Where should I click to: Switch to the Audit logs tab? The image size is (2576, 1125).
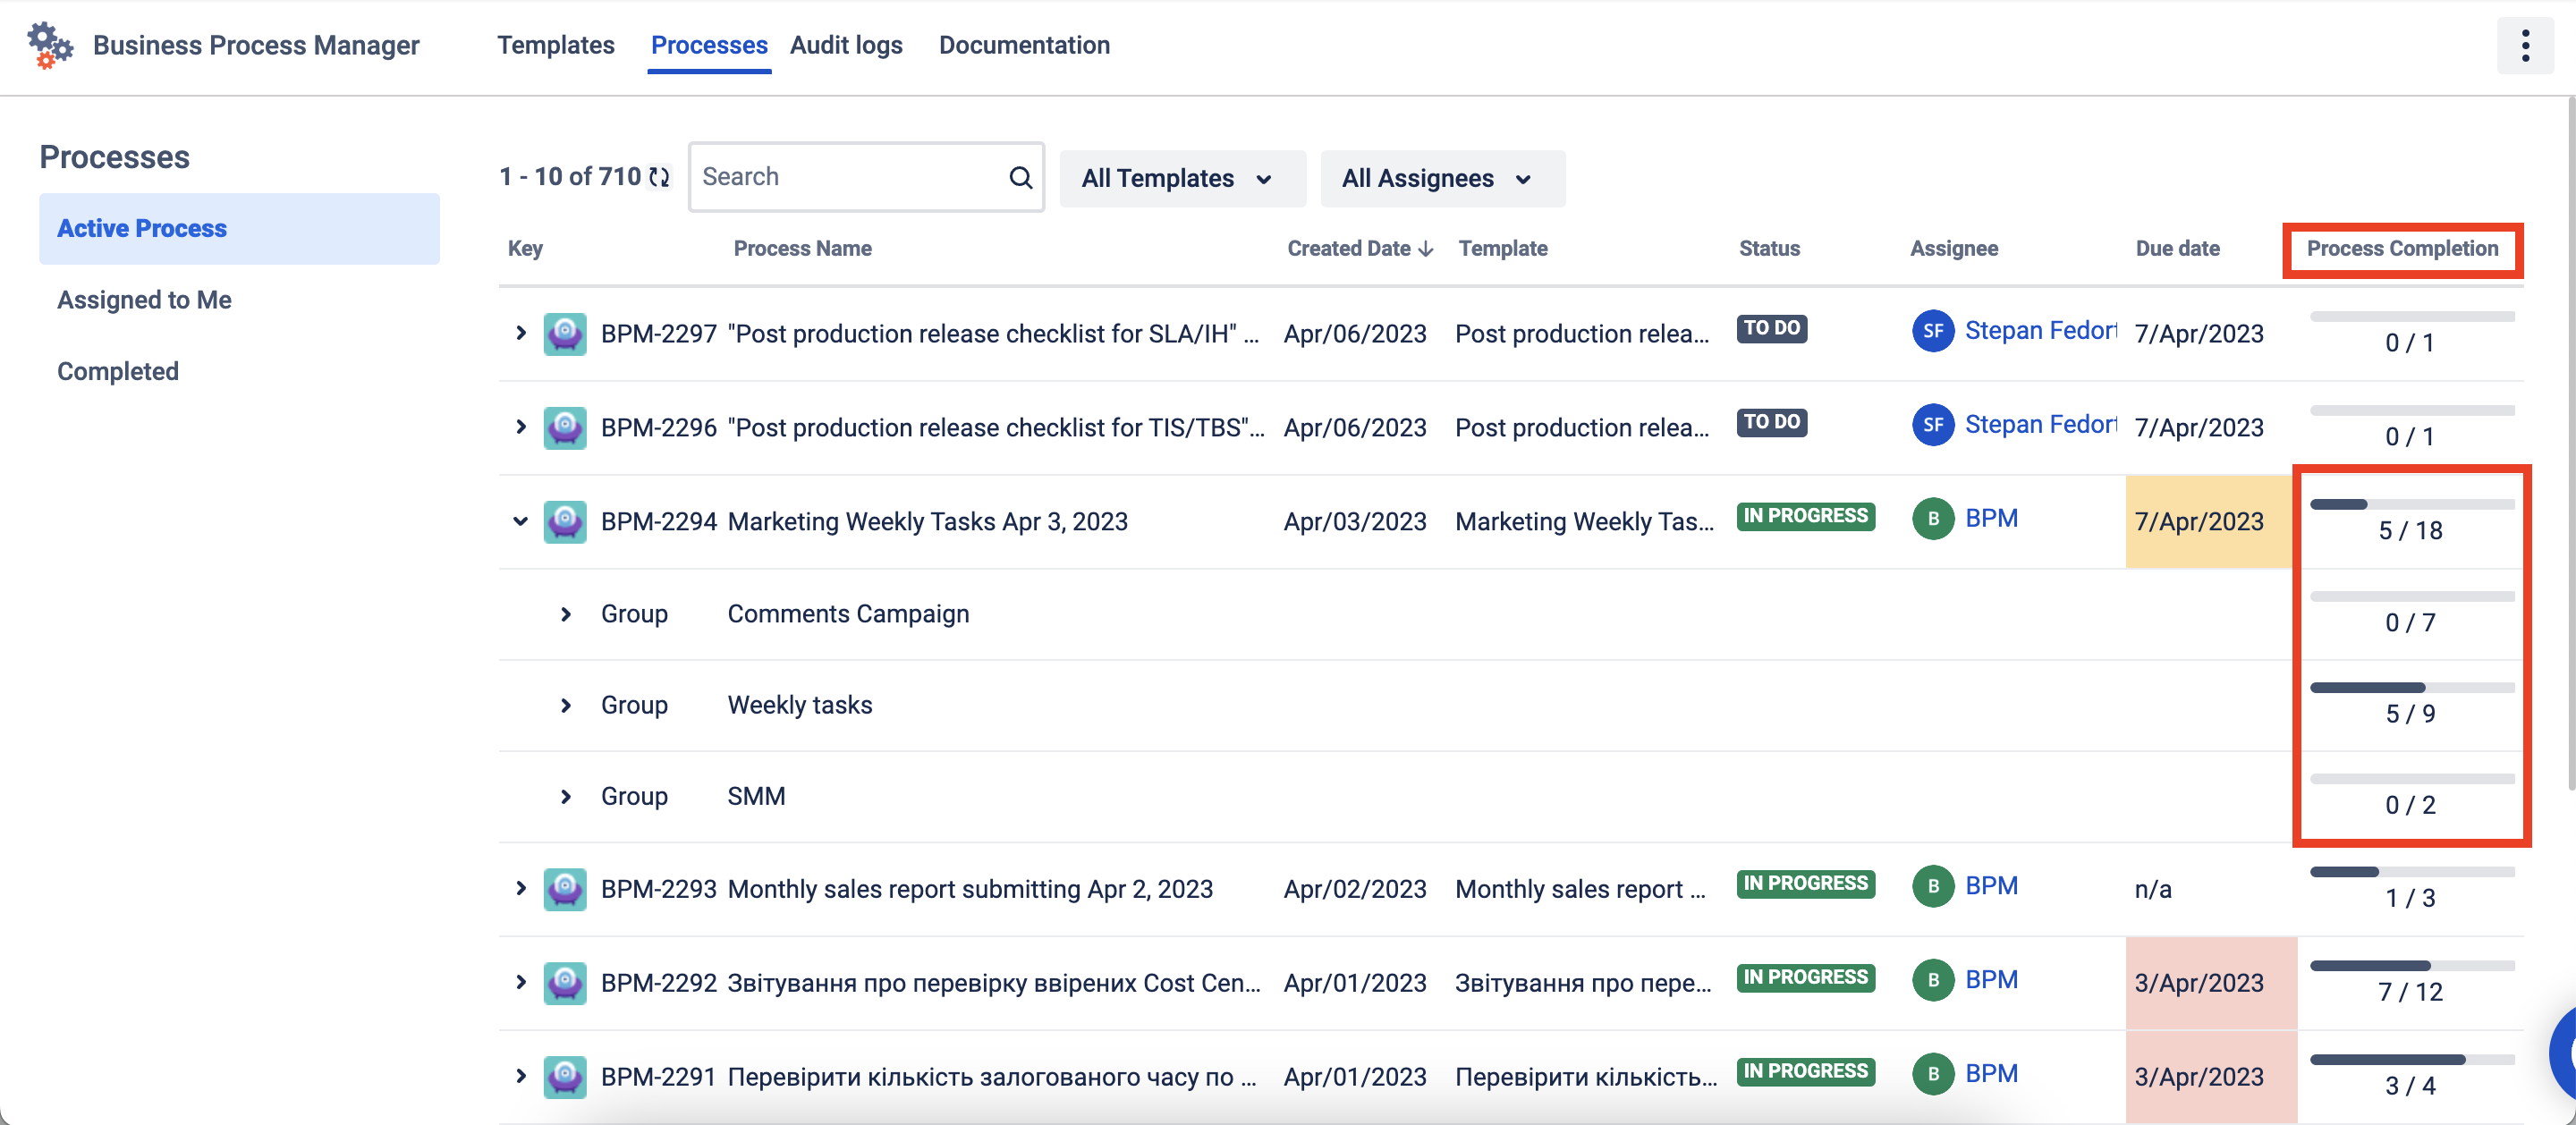(846, 45)
